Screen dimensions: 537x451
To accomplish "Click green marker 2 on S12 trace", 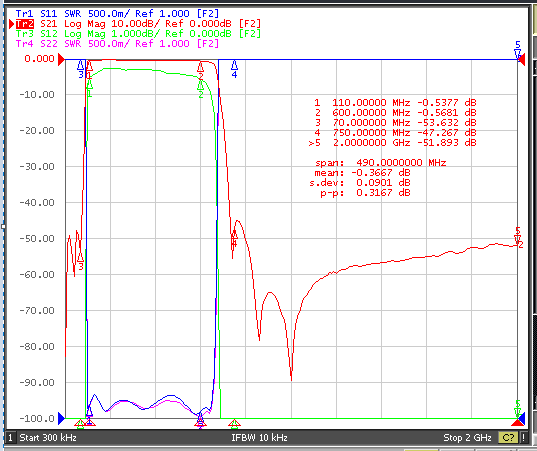I will [x=201, y=86].
